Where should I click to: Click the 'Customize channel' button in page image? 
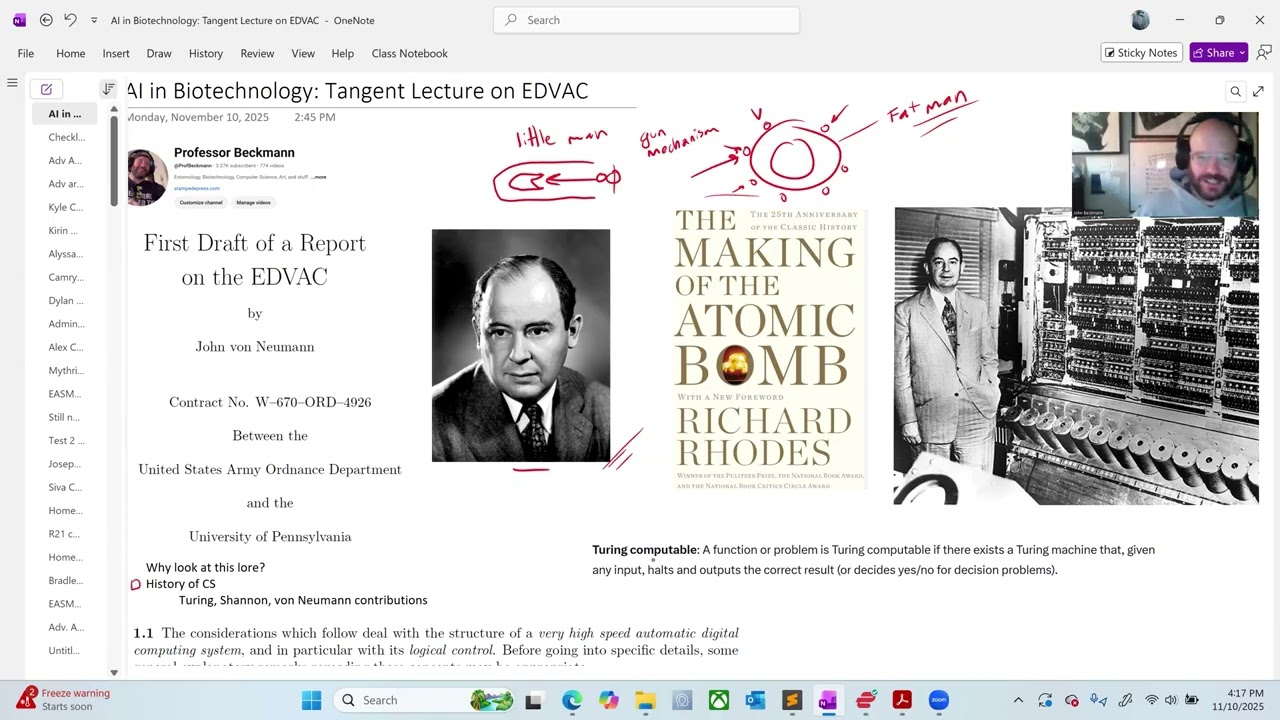(201, 203)
